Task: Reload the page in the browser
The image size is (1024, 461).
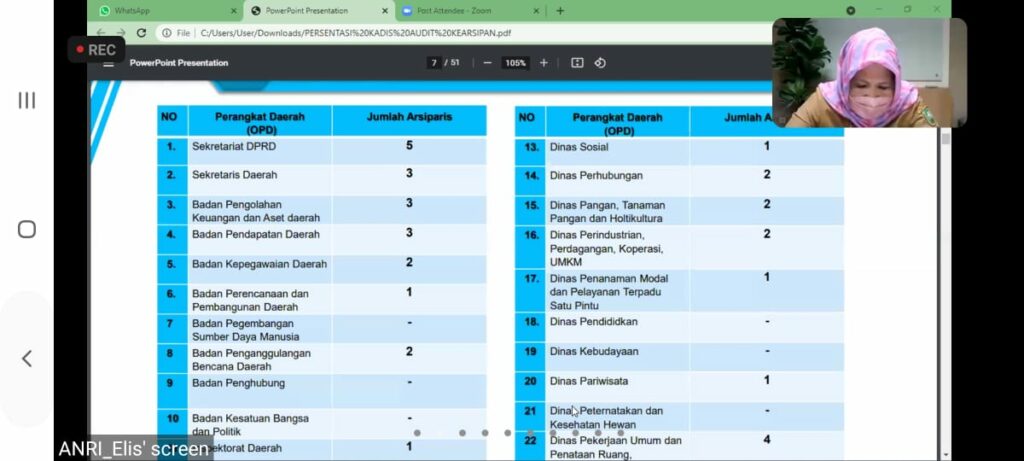Action: click(x=141, y=33)
